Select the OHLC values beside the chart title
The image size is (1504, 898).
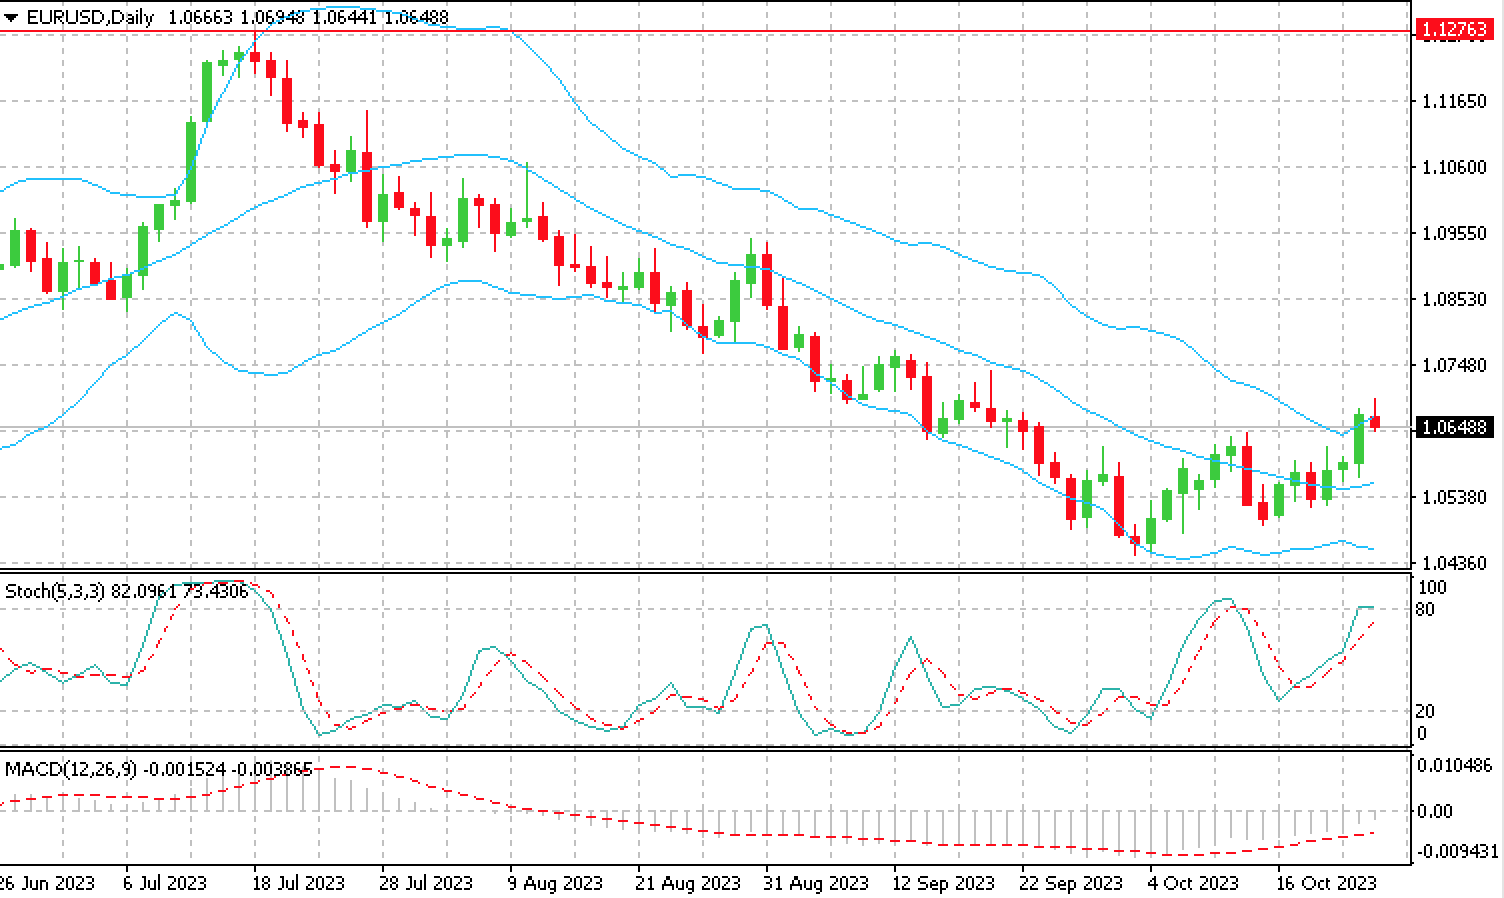click(308, 18)
